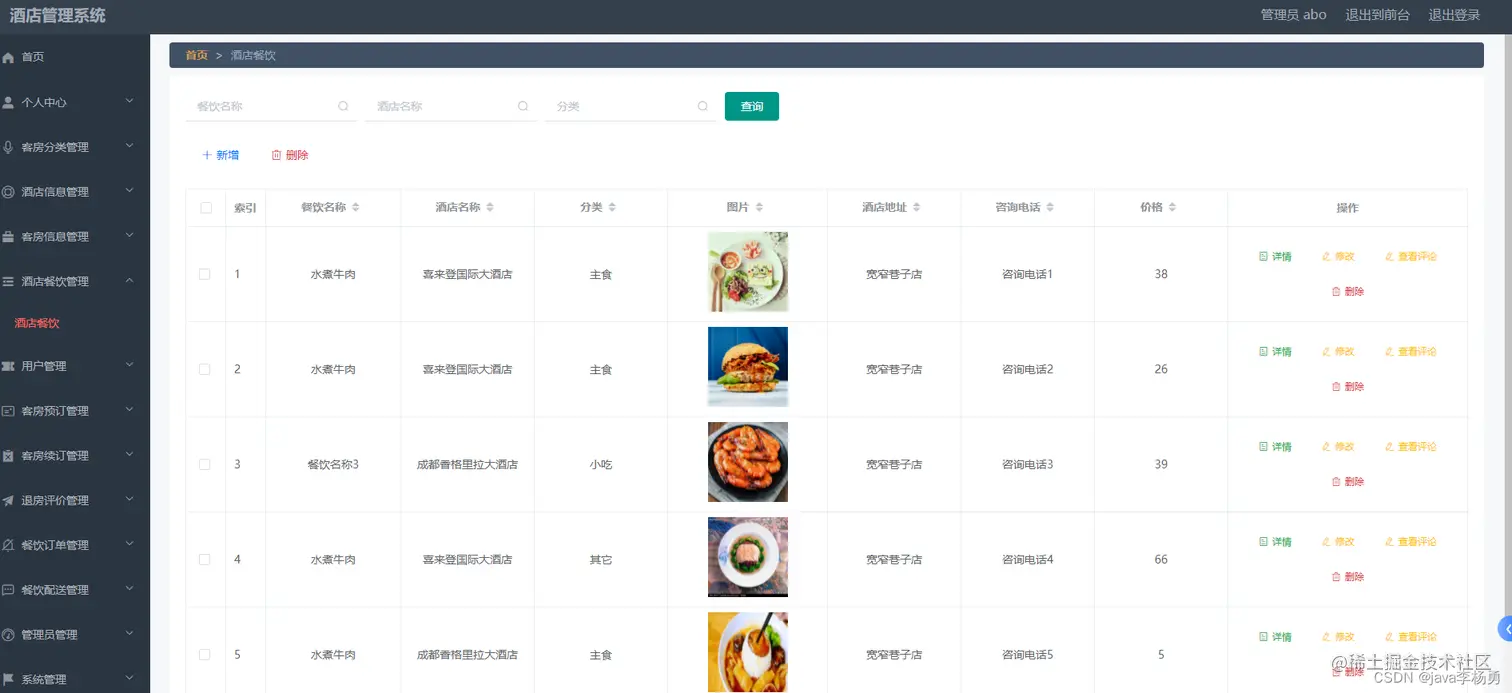Open the 餐饮配送管理 sidebar menu

[75, 590]
